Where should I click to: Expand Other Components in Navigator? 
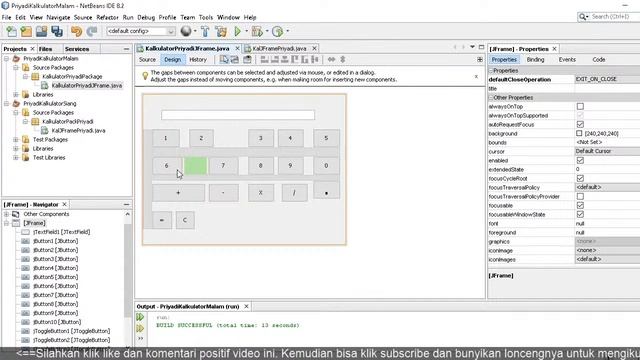[x=7, y=214]
